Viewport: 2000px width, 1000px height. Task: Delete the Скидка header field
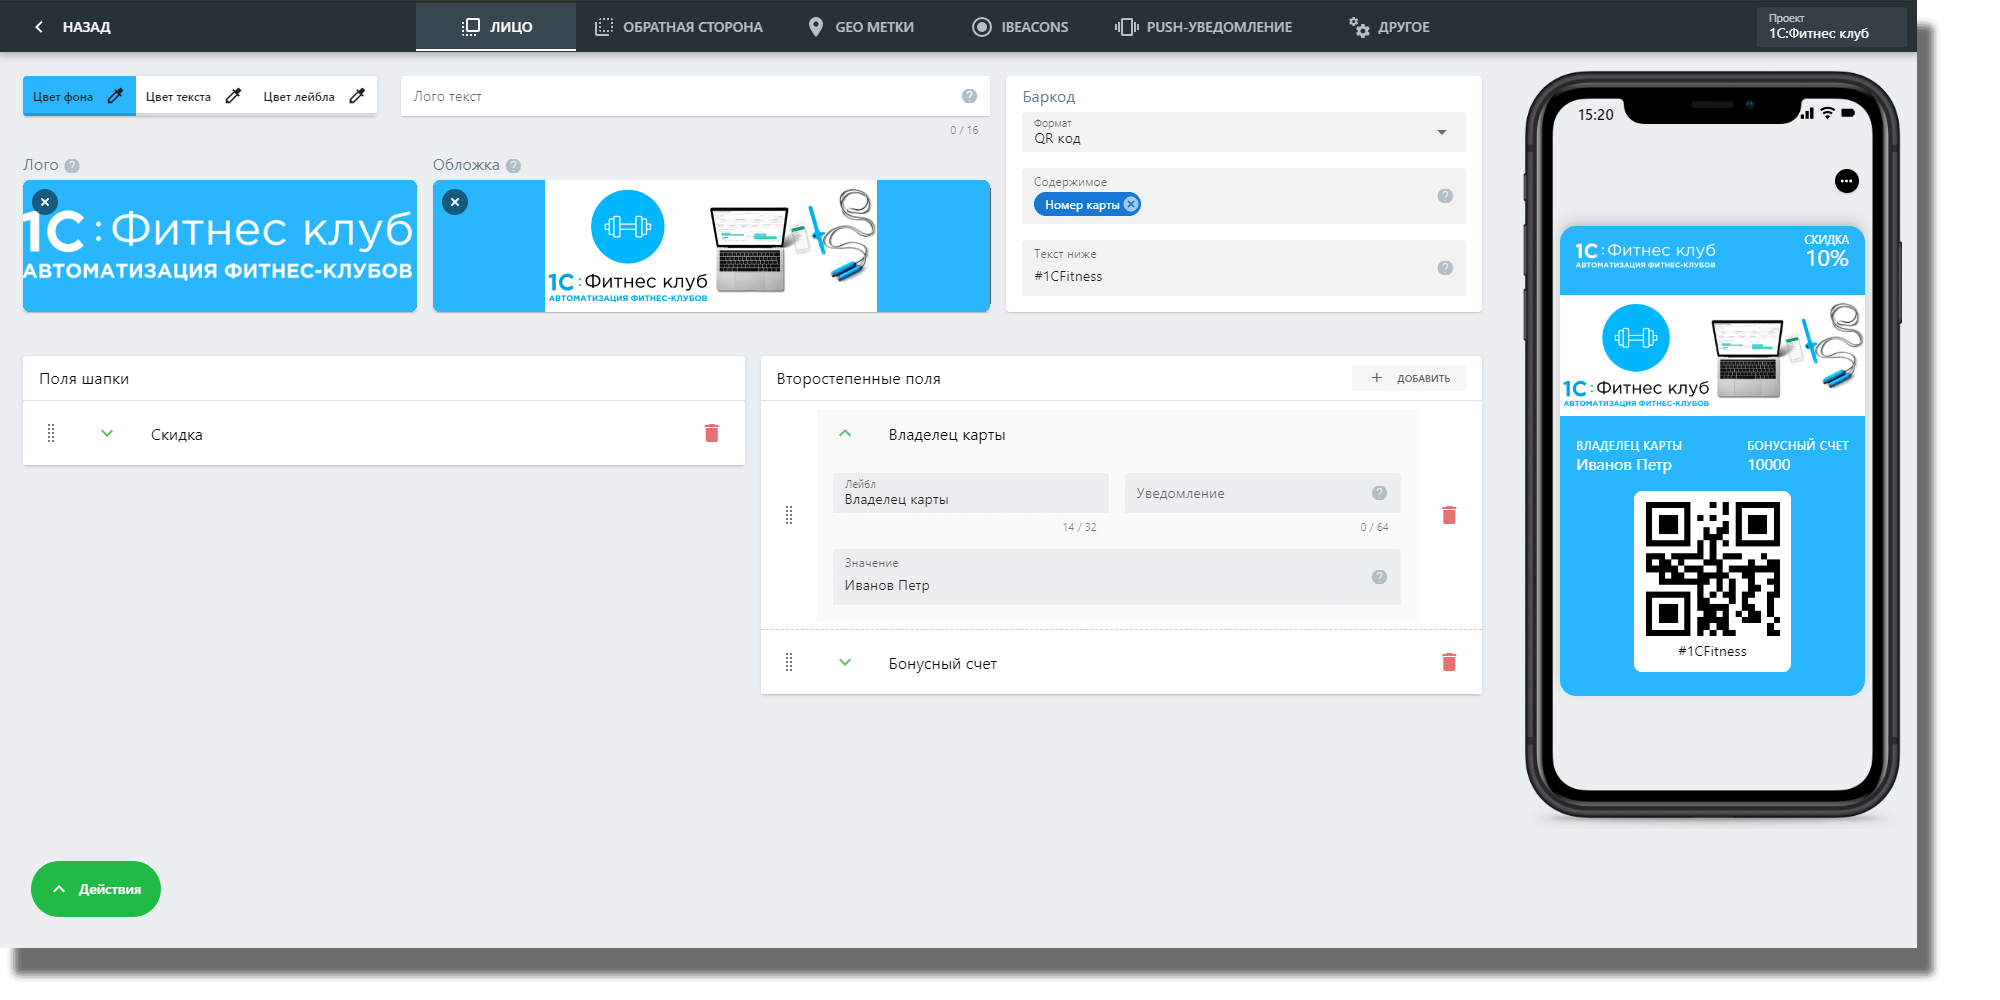pos(712,433)
